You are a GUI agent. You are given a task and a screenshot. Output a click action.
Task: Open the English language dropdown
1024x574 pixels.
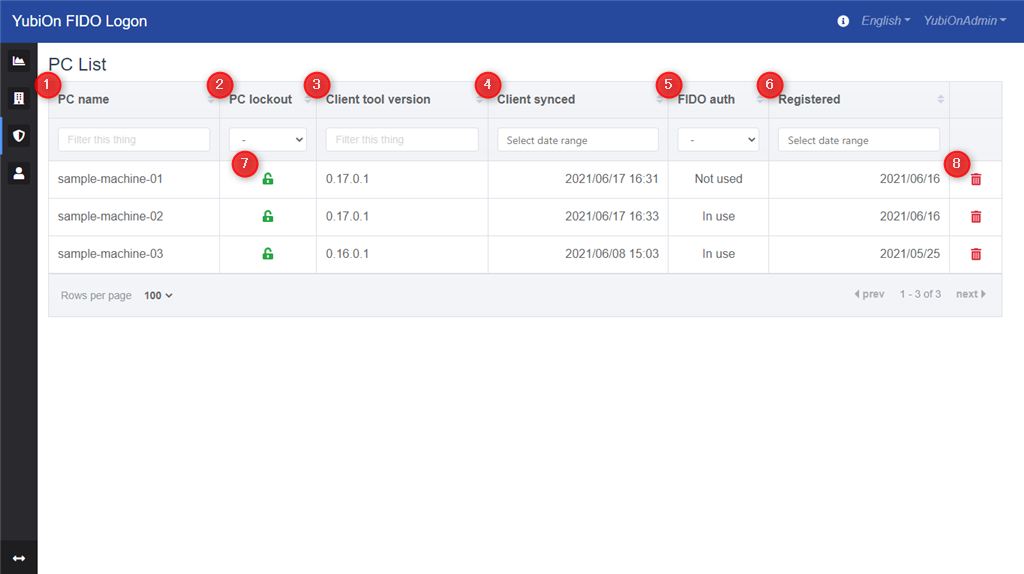pos(886,21)
